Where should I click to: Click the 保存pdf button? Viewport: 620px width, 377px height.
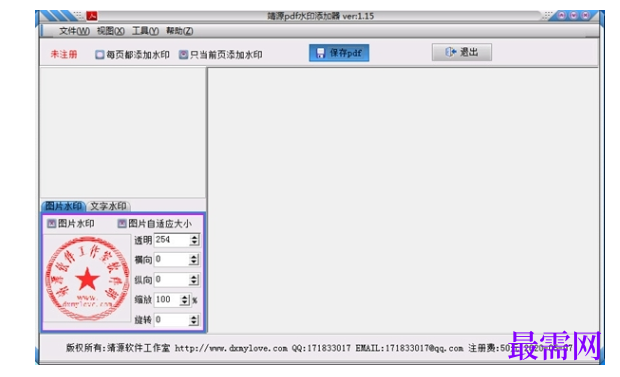[x=339, y=53]
